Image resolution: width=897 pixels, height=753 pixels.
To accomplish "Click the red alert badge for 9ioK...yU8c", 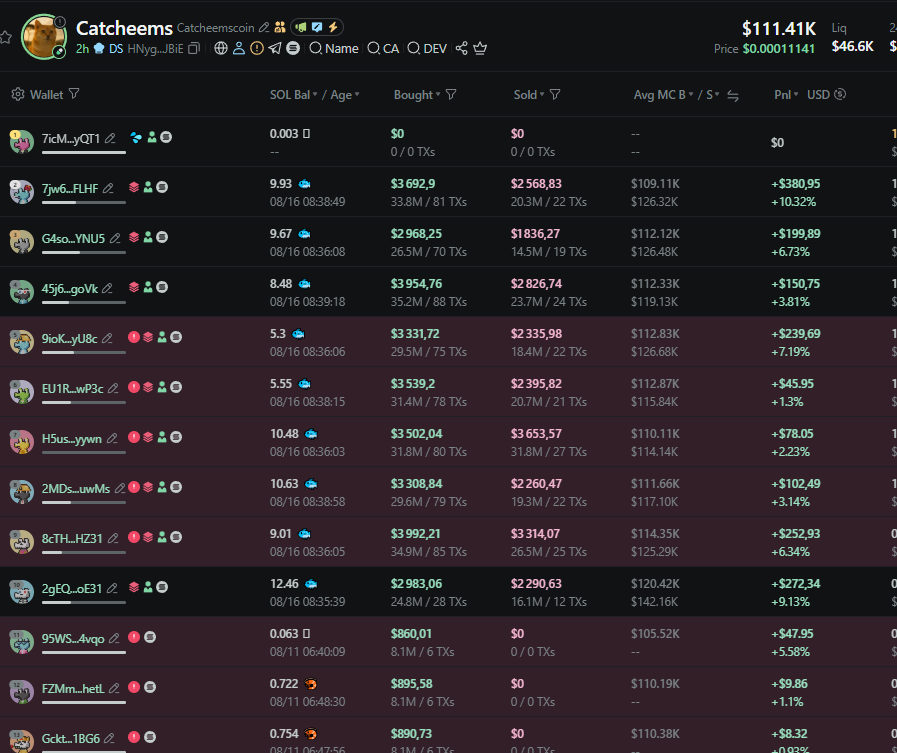I will (x=134, y=338).
